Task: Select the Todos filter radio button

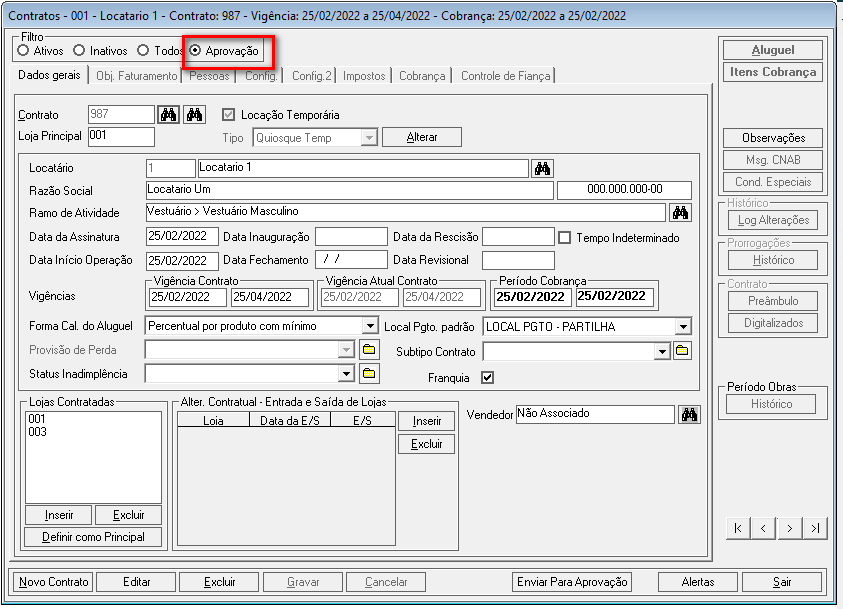Action: click(142, 51)
